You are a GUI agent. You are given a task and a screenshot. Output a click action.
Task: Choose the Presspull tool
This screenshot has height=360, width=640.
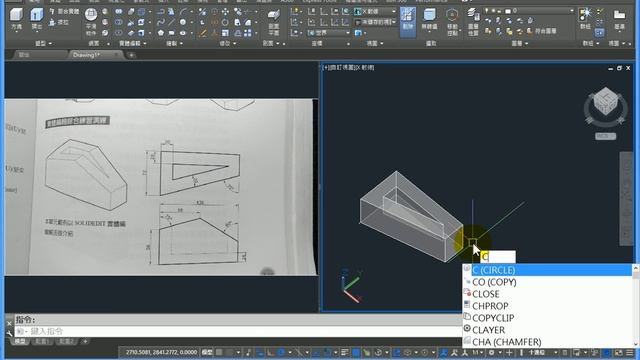pyautogui.click(x=60, y=22)
